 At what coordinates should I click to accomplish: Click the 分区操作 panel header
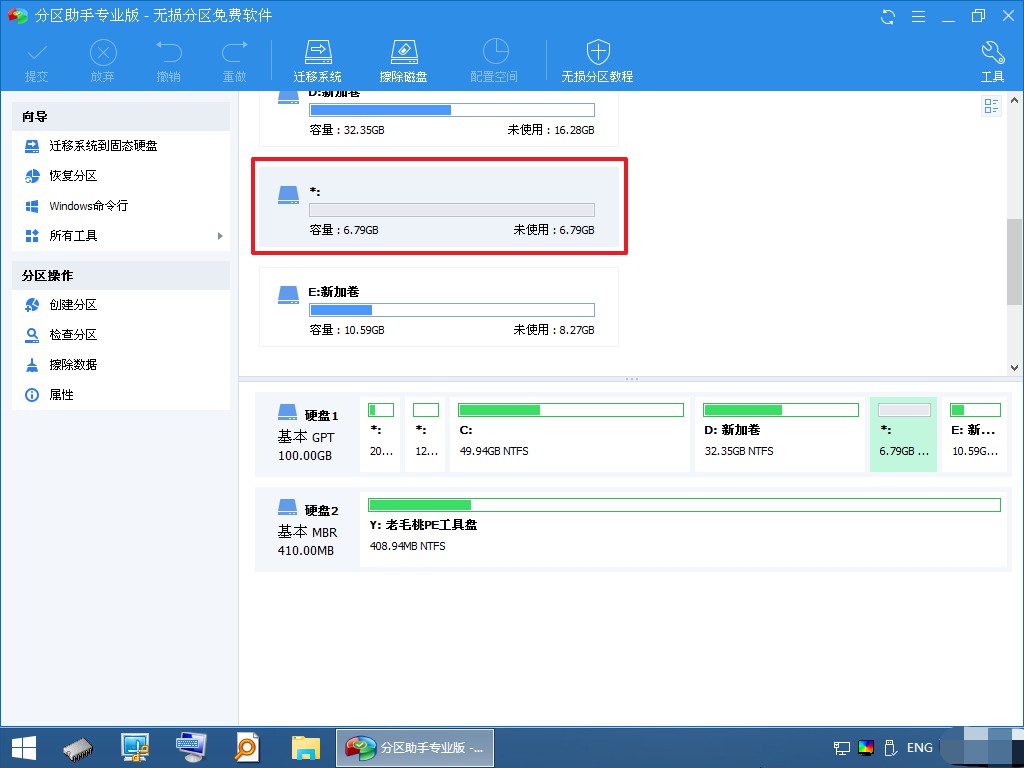click(121, 276)
